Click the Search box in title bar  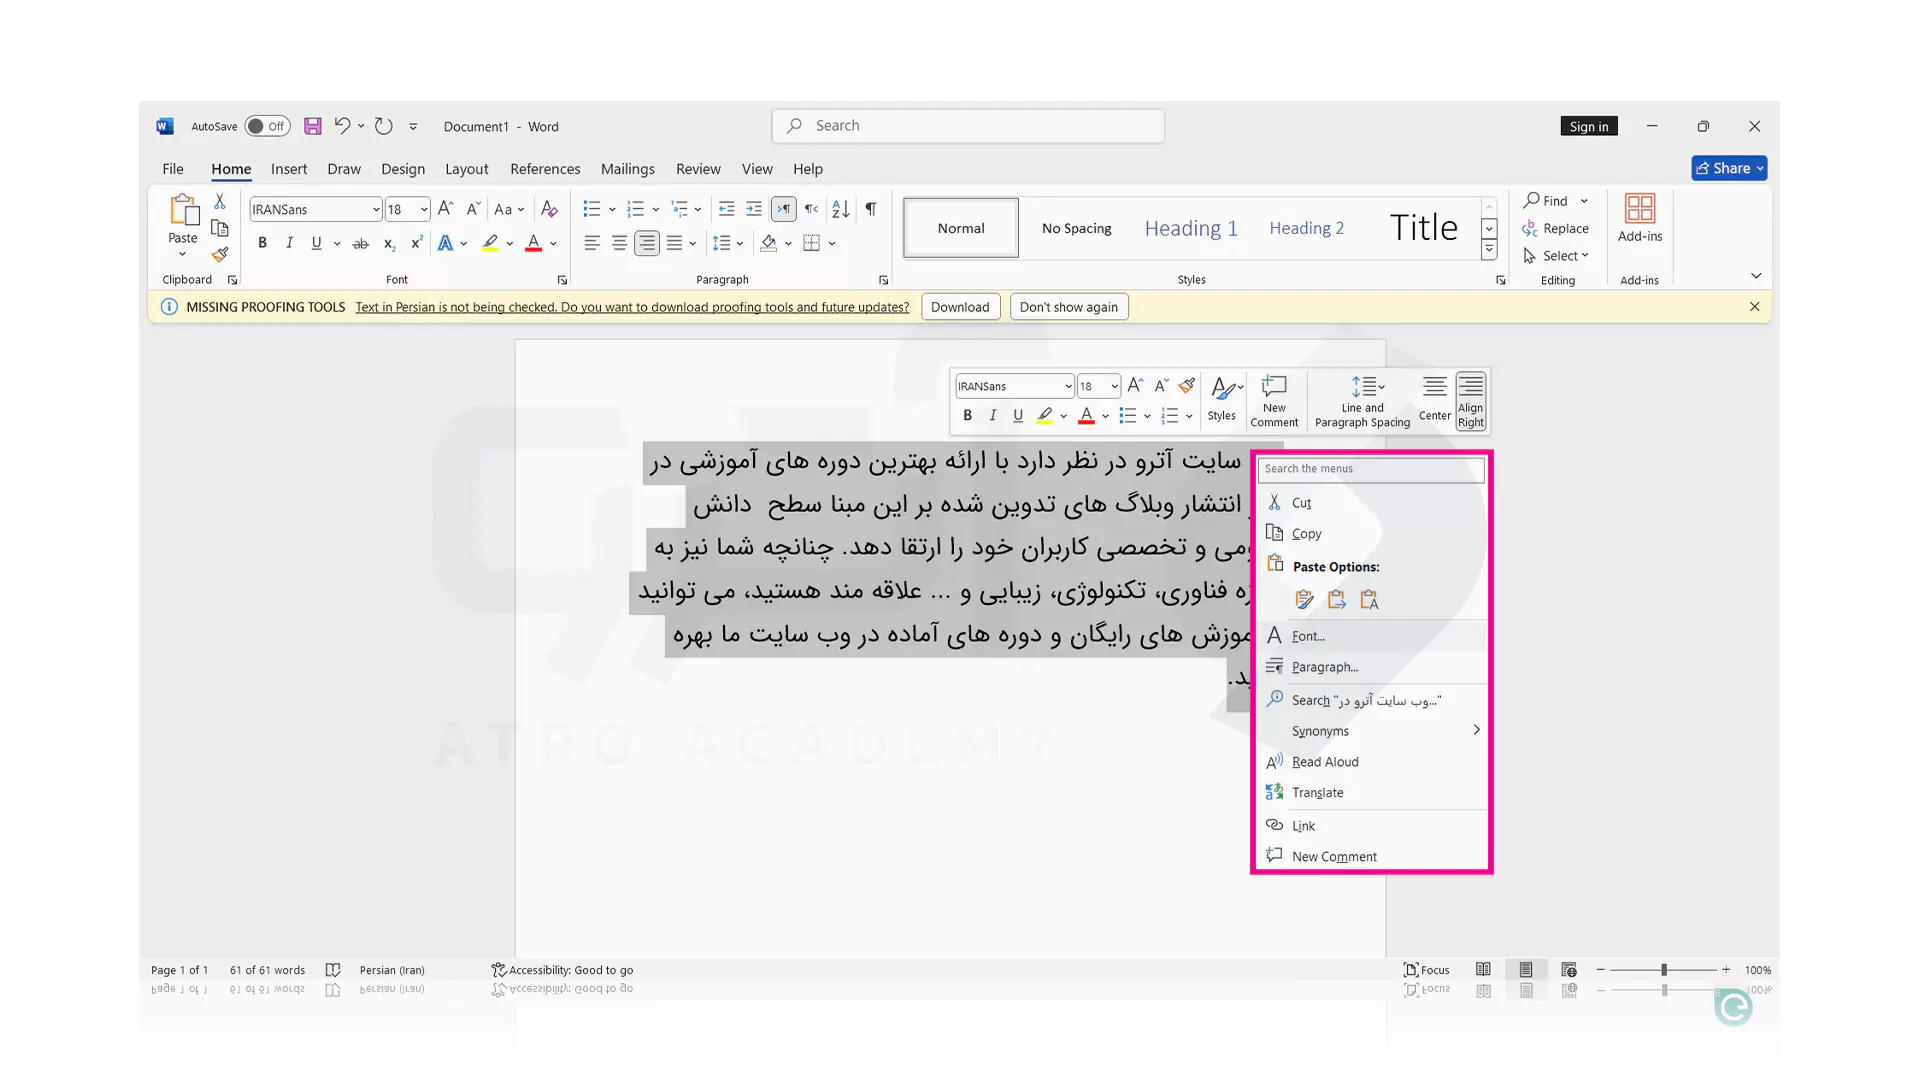(968, 126)
